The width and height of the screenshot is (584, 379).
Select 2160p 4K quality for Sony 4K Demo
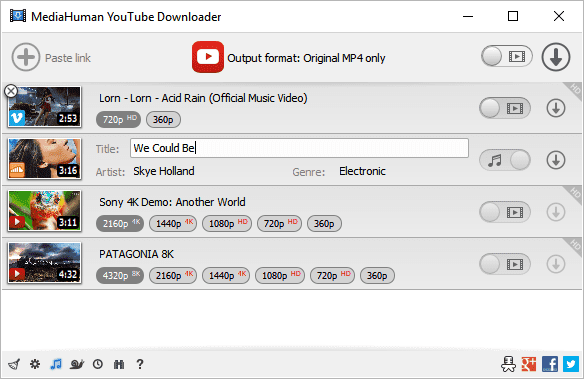point(120,223)
